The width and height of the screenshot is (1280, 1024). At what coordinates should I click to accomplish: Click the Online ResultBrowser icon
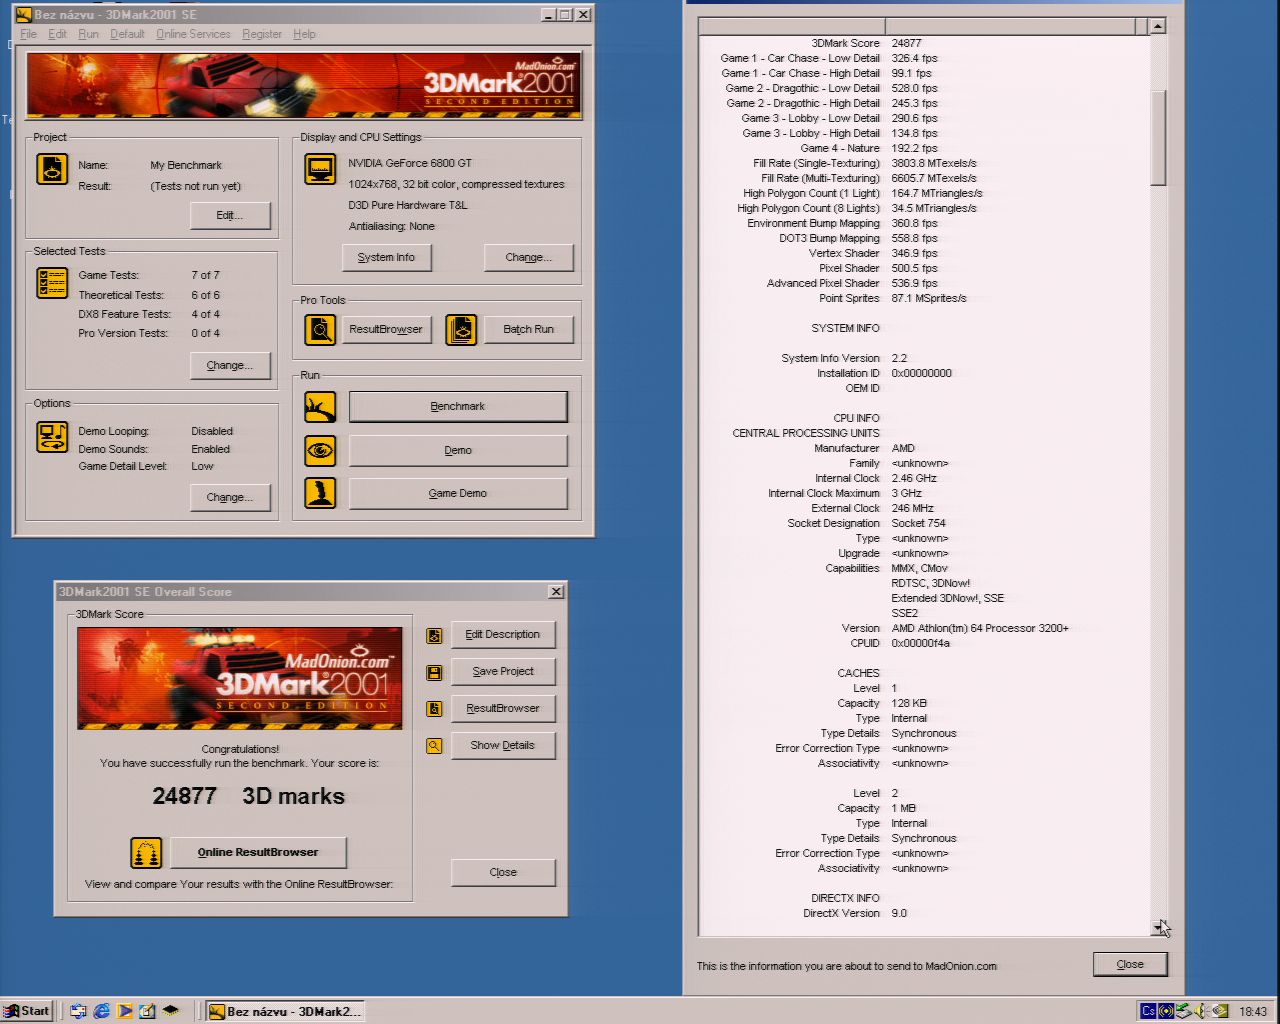click(x=146, y=853)
